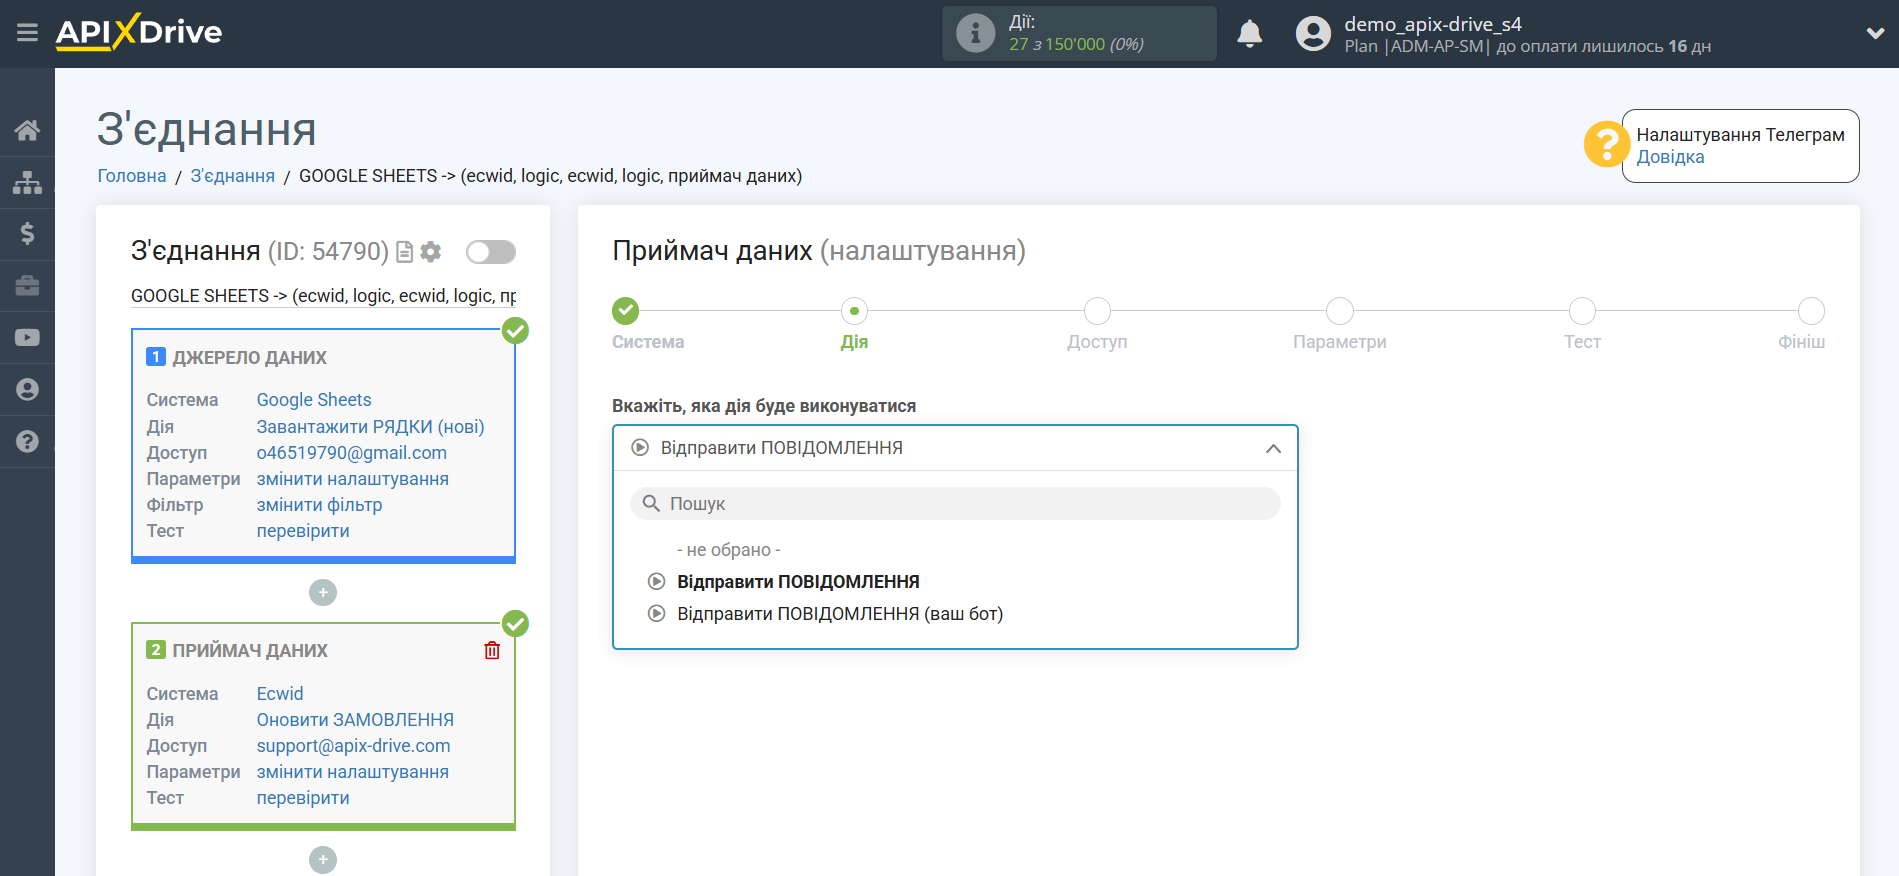Select the '- не обрано -' option
The height and width of the screenshot is (876, 1899).
(x=729, y=550)
